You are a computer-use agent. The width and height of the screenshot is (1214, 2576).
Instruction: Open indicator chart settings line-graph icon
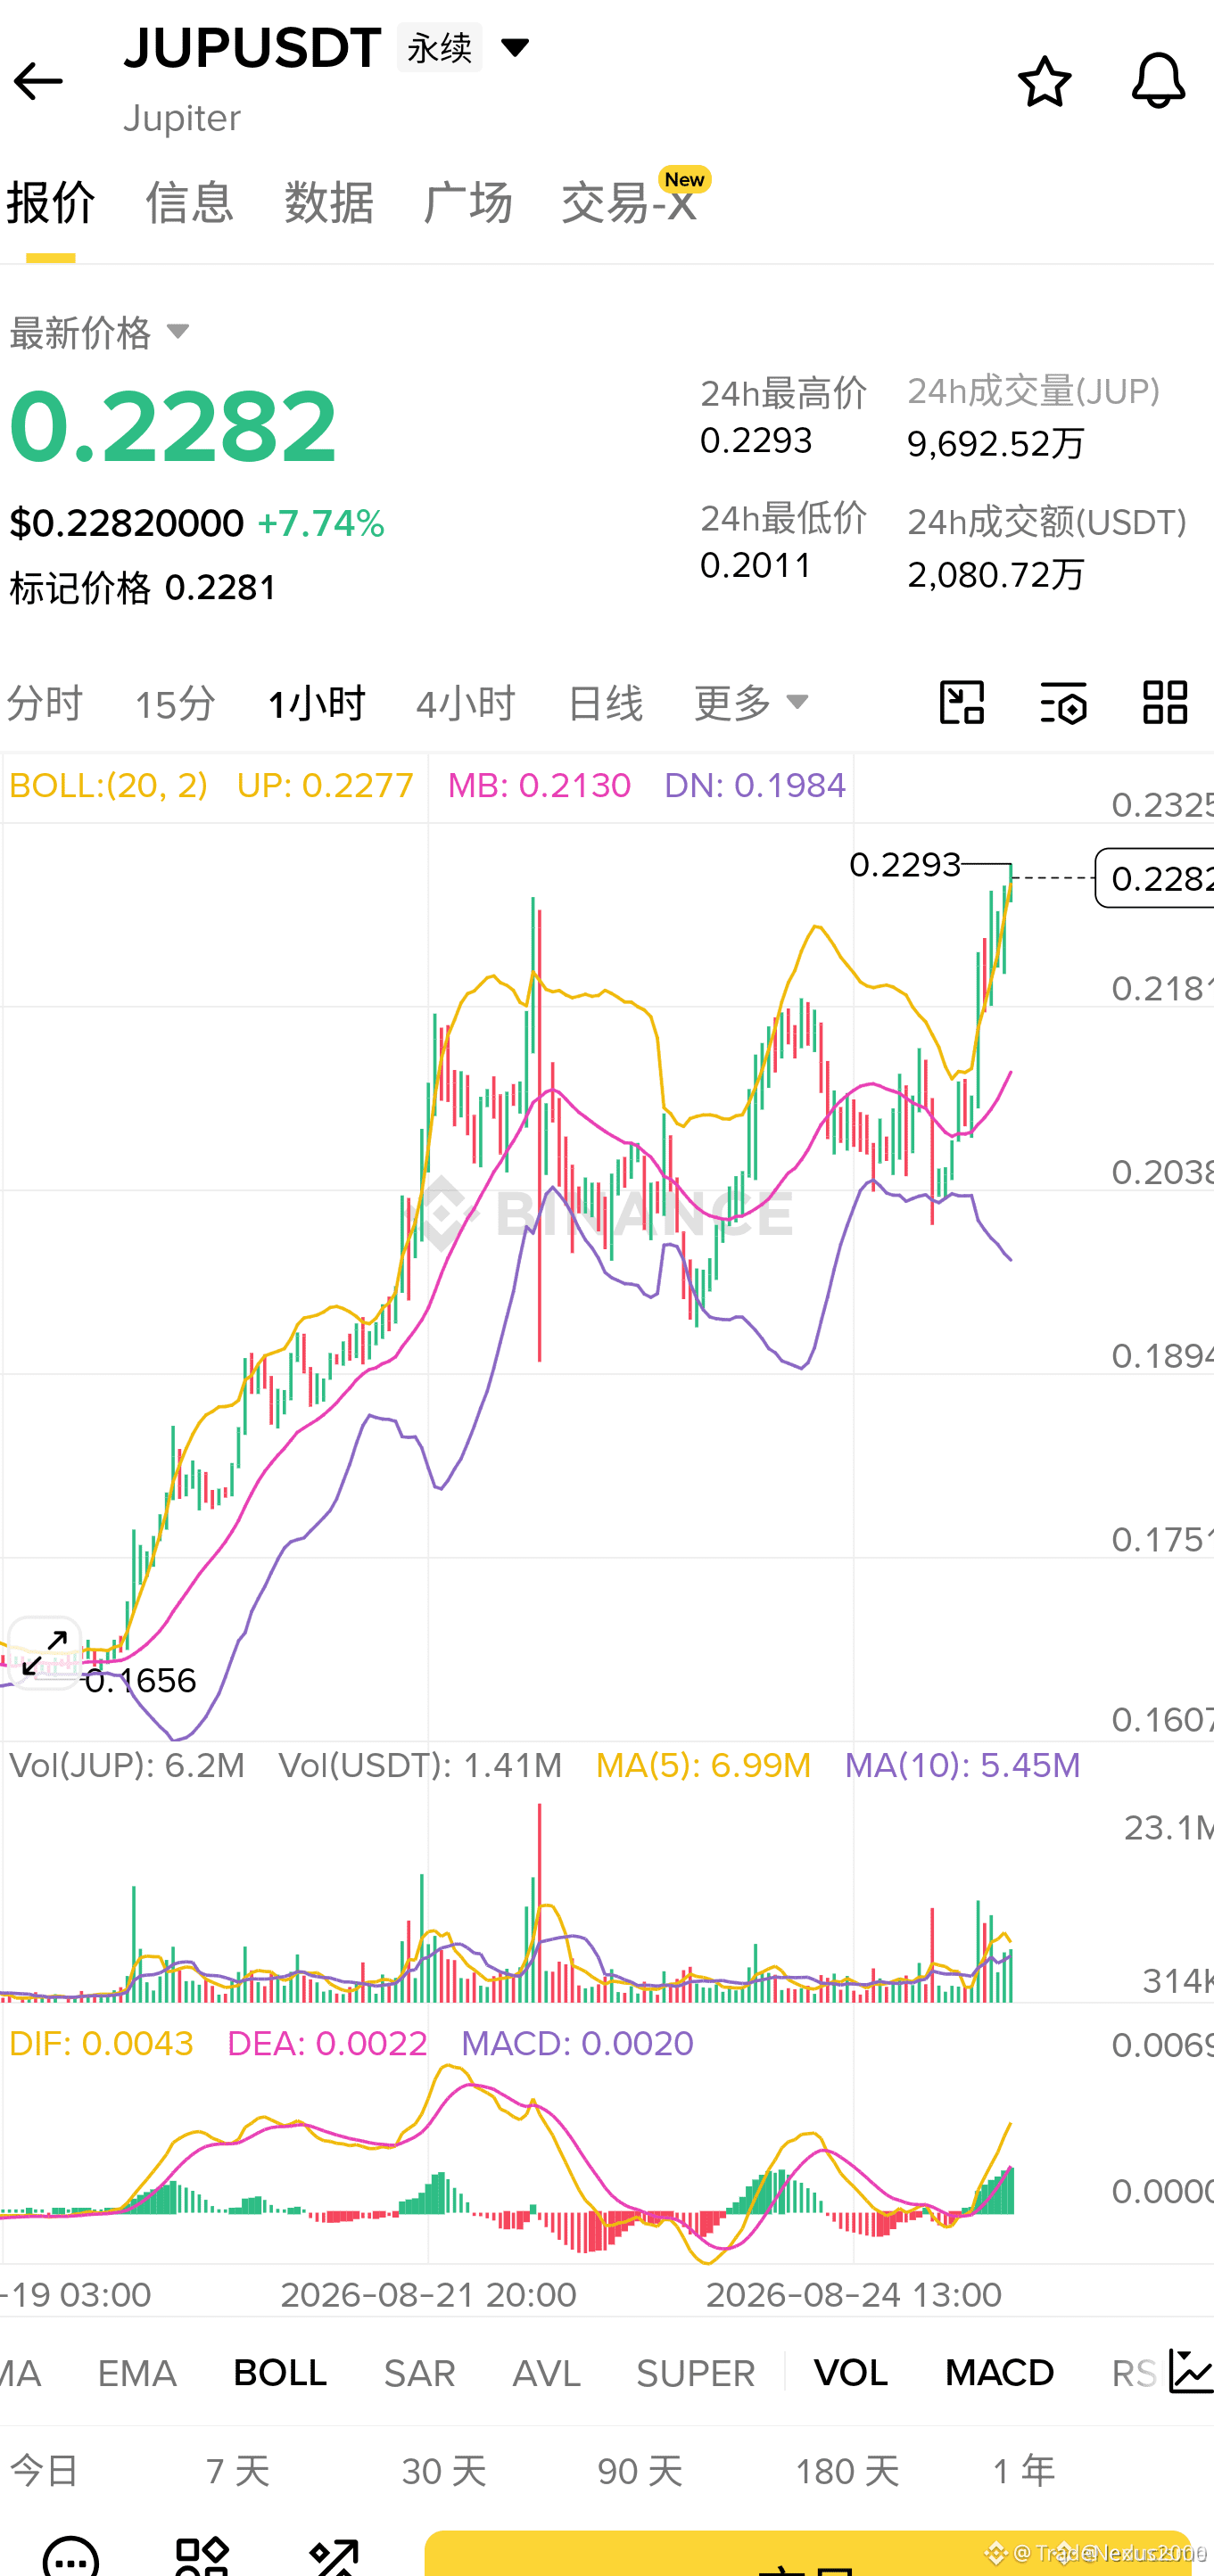(1190, 2372)
